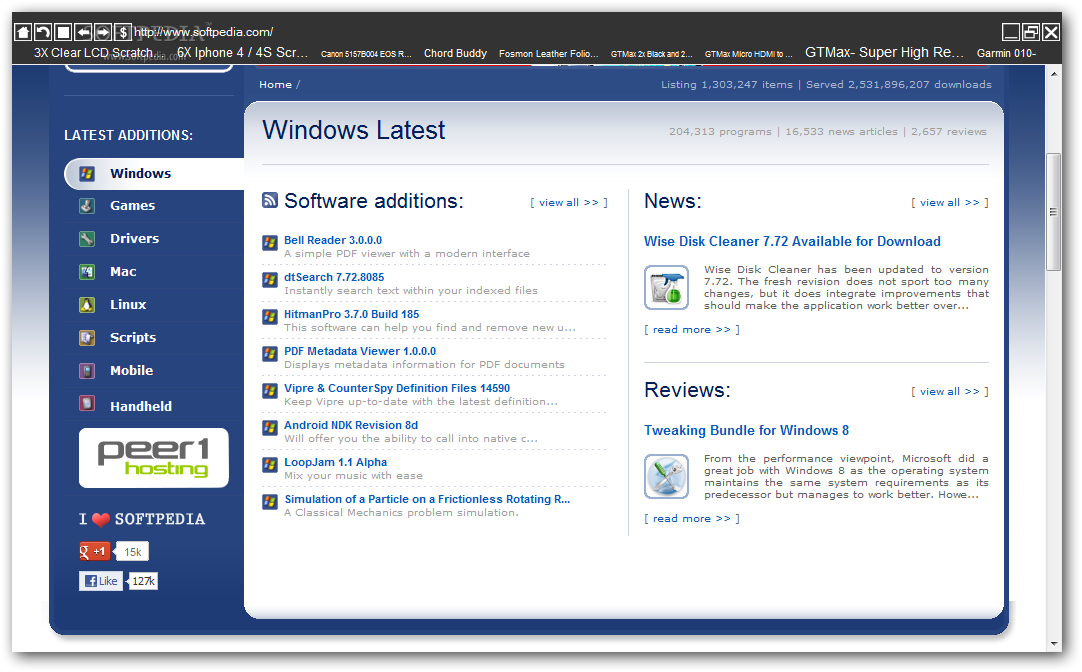Open the GTMax Micro HDMI ad link
The height and width of the screenshot is (672, 1082).
pos(749,54)
